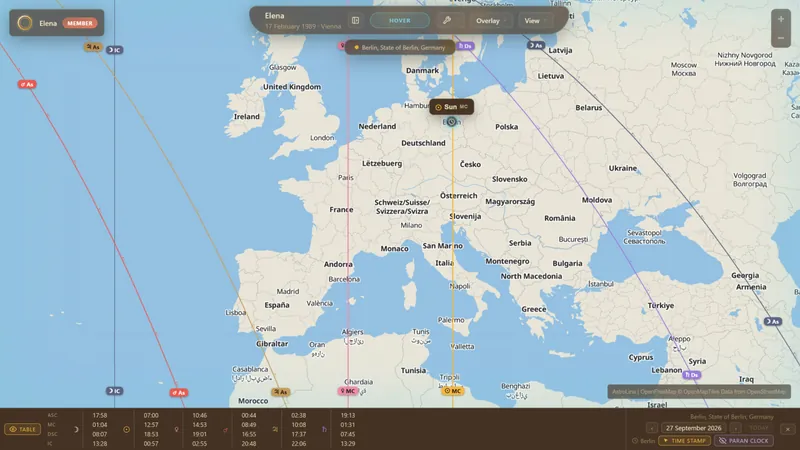The width and height of the screenshot is (800, 450).
Task: Select the Mars glyph in the table
Action: tap(226, 430)
